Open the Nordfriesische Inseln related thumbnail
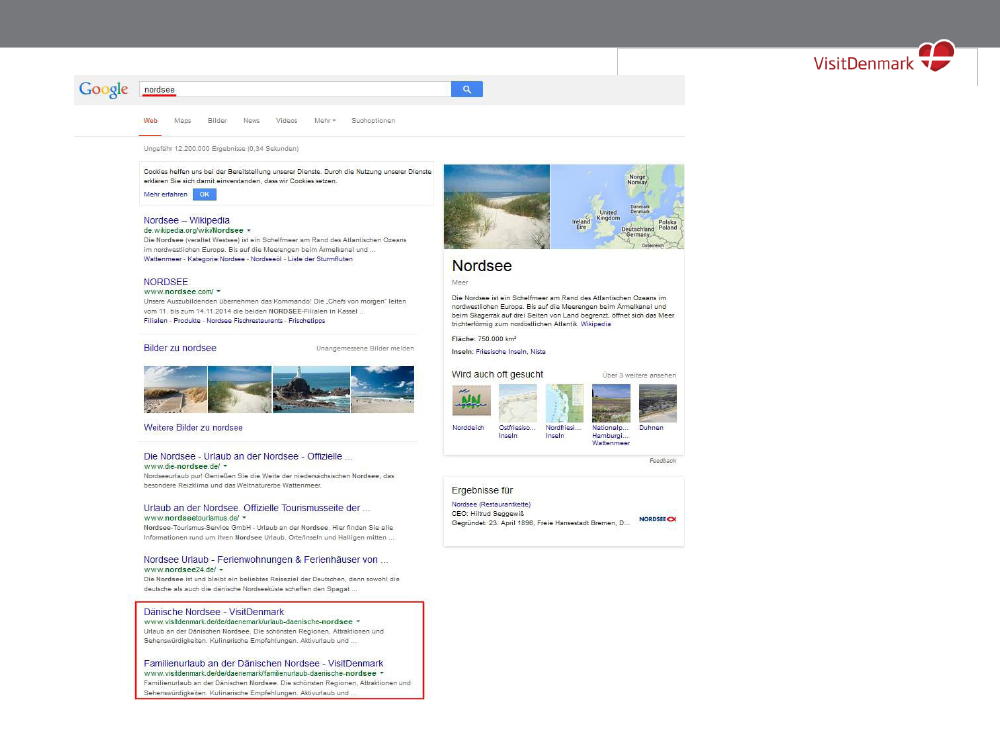The width and height of the screenshot is (1000, 750). point(564,402)
